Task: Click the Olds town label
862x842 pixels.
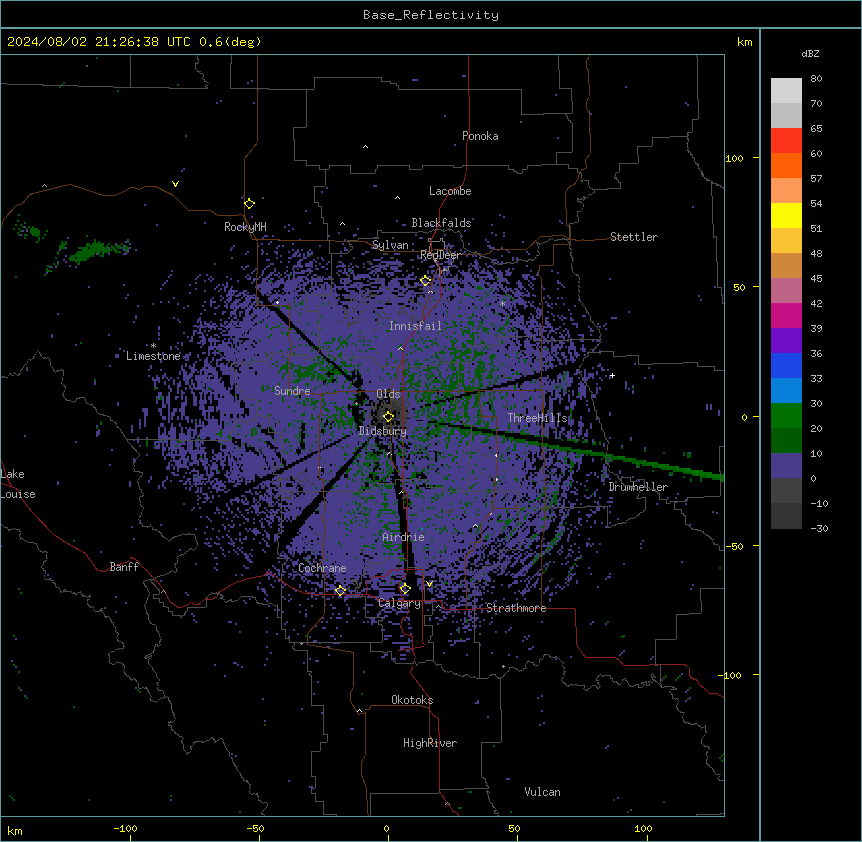Action: 388,394
